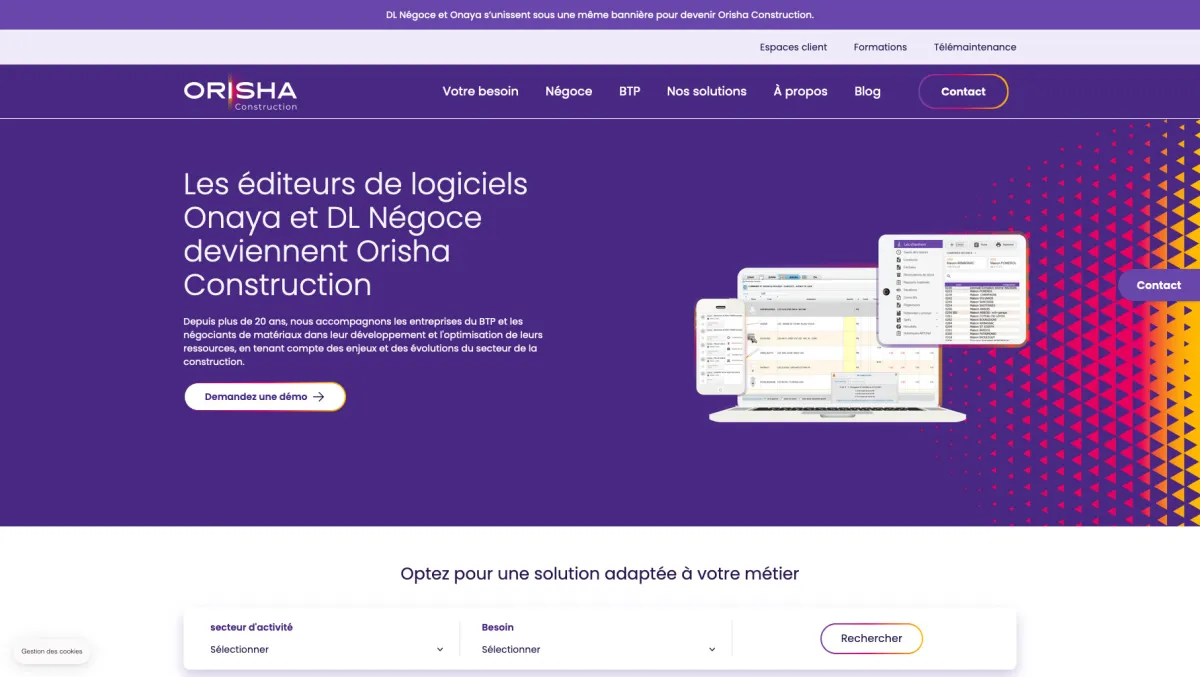
Task: Click the Contact button in header
Action: [963, 91]
